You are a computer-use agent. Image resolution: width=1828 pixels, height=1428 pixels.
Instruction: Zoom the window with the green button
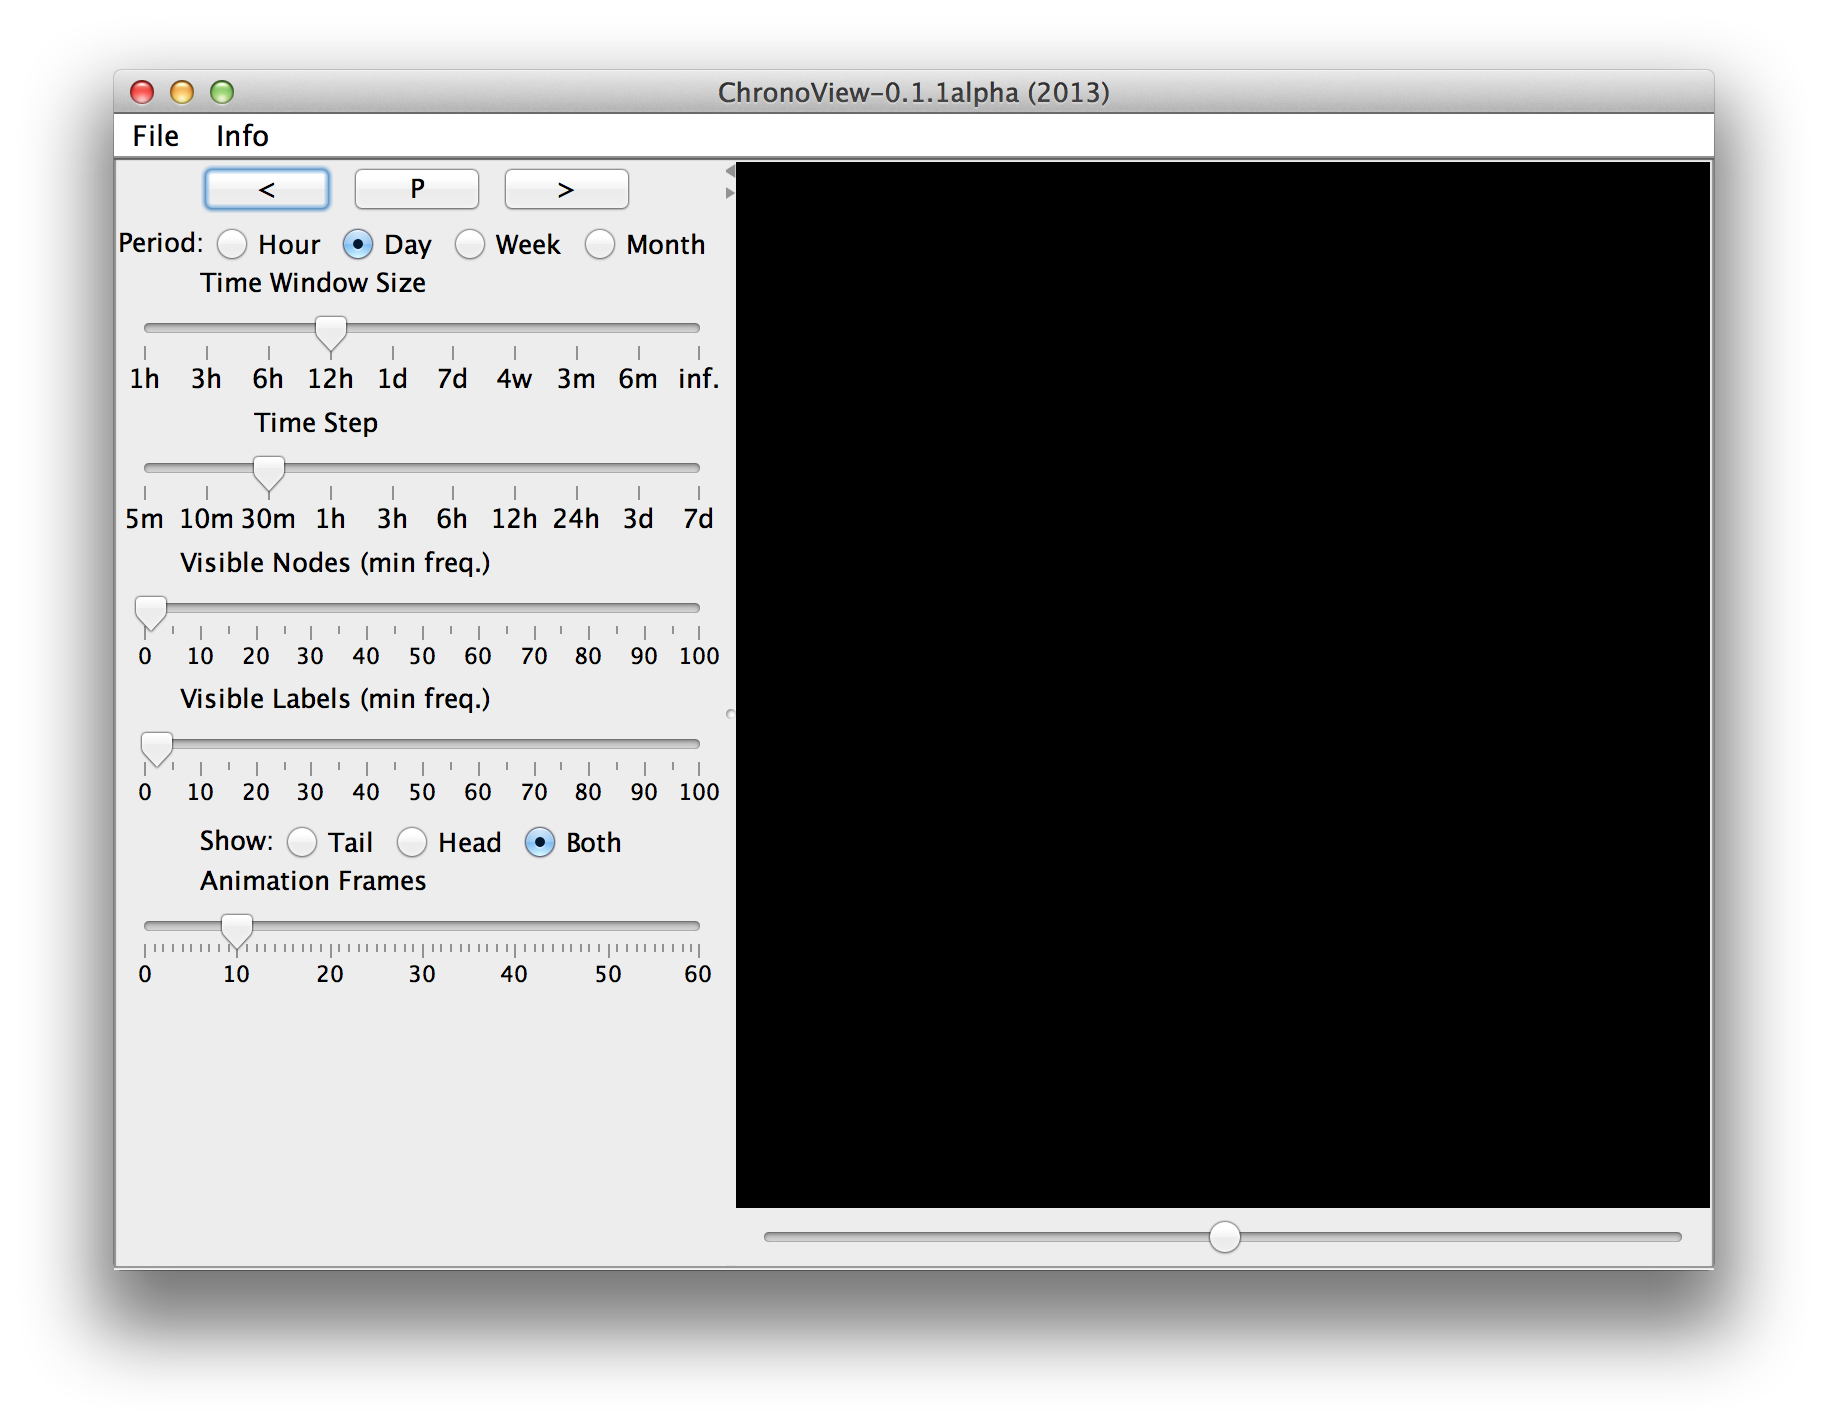point(222,92)
